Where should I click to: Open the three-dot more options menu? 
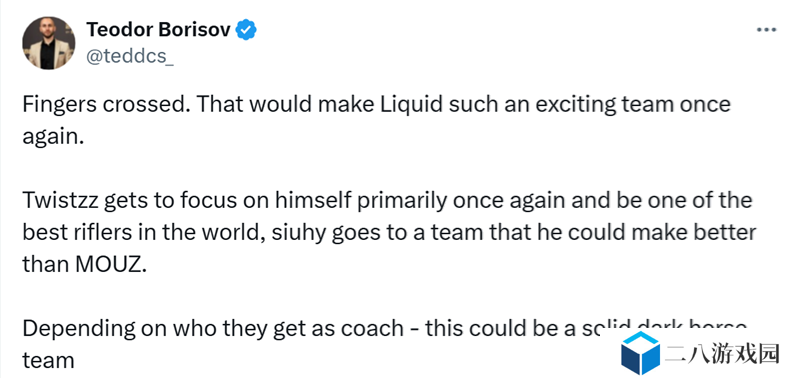pyautogui.click(x=766, y=30)
